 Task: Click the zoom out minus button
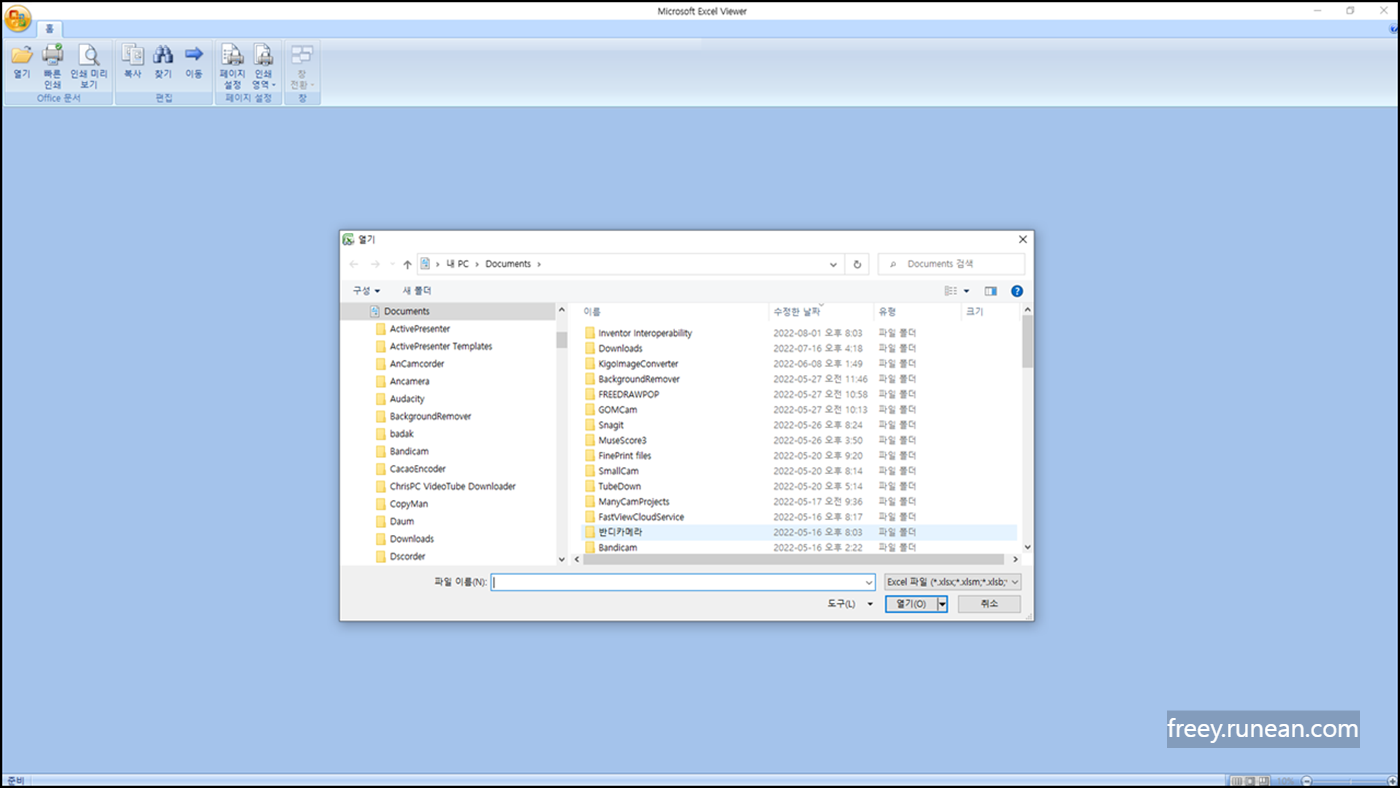1306,780
